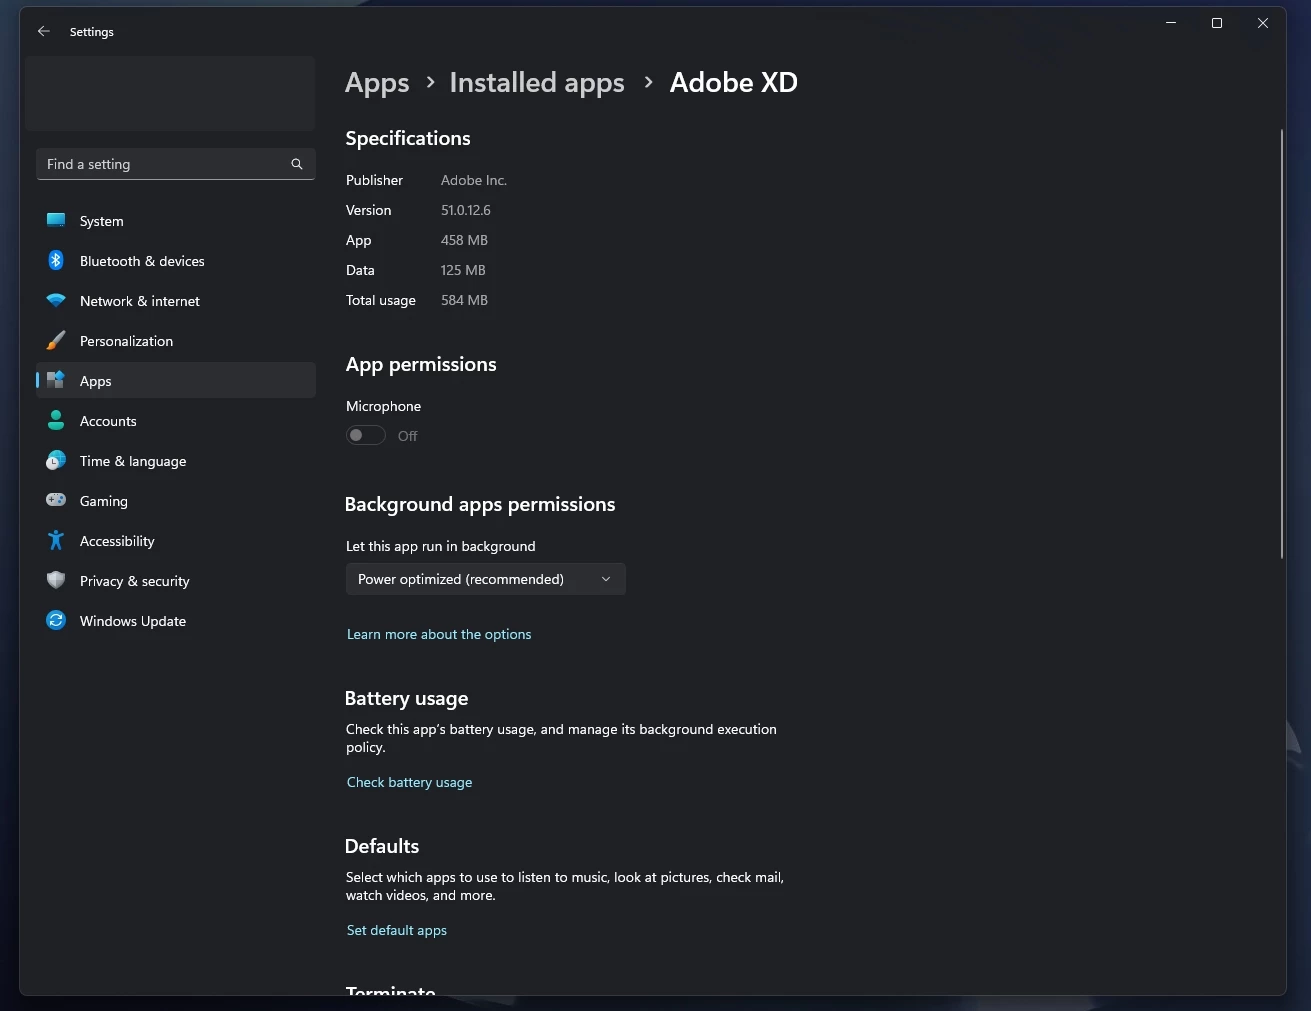Viewport: 1311px width, 1011px height.
Task: Go to Bluetooth & devices
Action: pos(176,261)
